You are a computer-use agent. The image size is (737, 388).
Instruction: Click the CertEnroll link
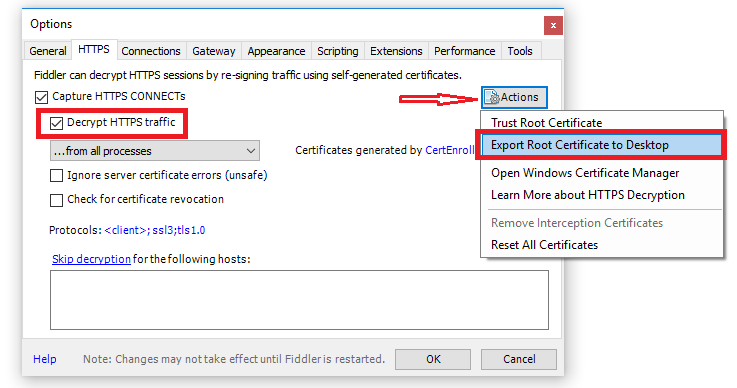[x=449, y=150]
